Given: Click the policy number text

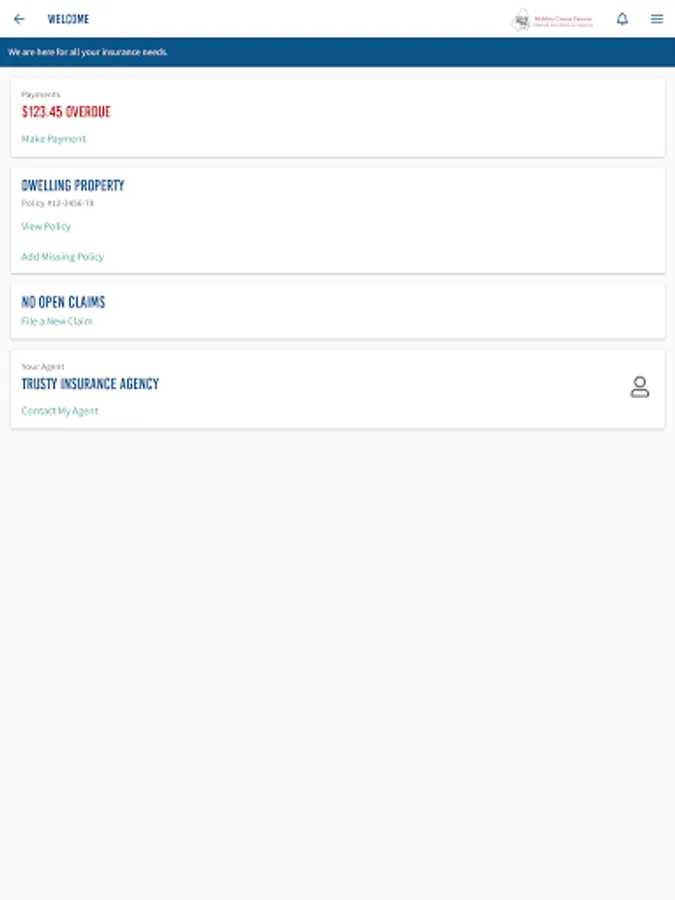Looking at the screenshot, I should point(57,203).
